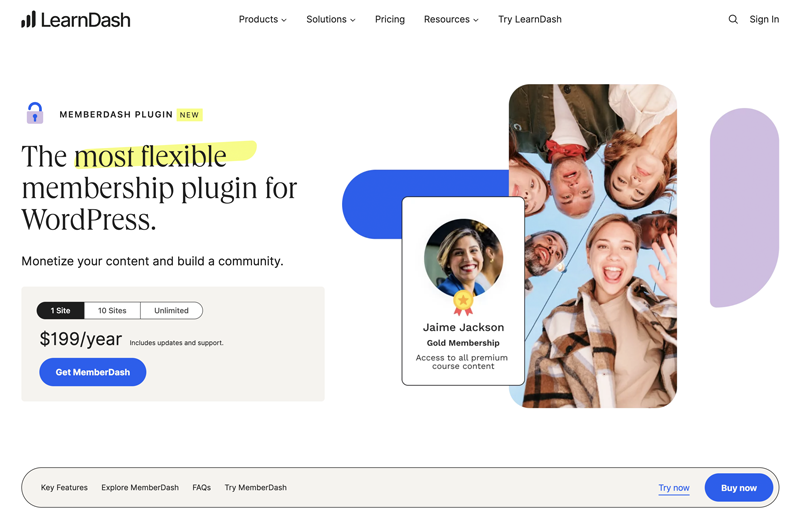
Task: Click 'Monetize your content and build a community.'
Action: click(152, 261)
